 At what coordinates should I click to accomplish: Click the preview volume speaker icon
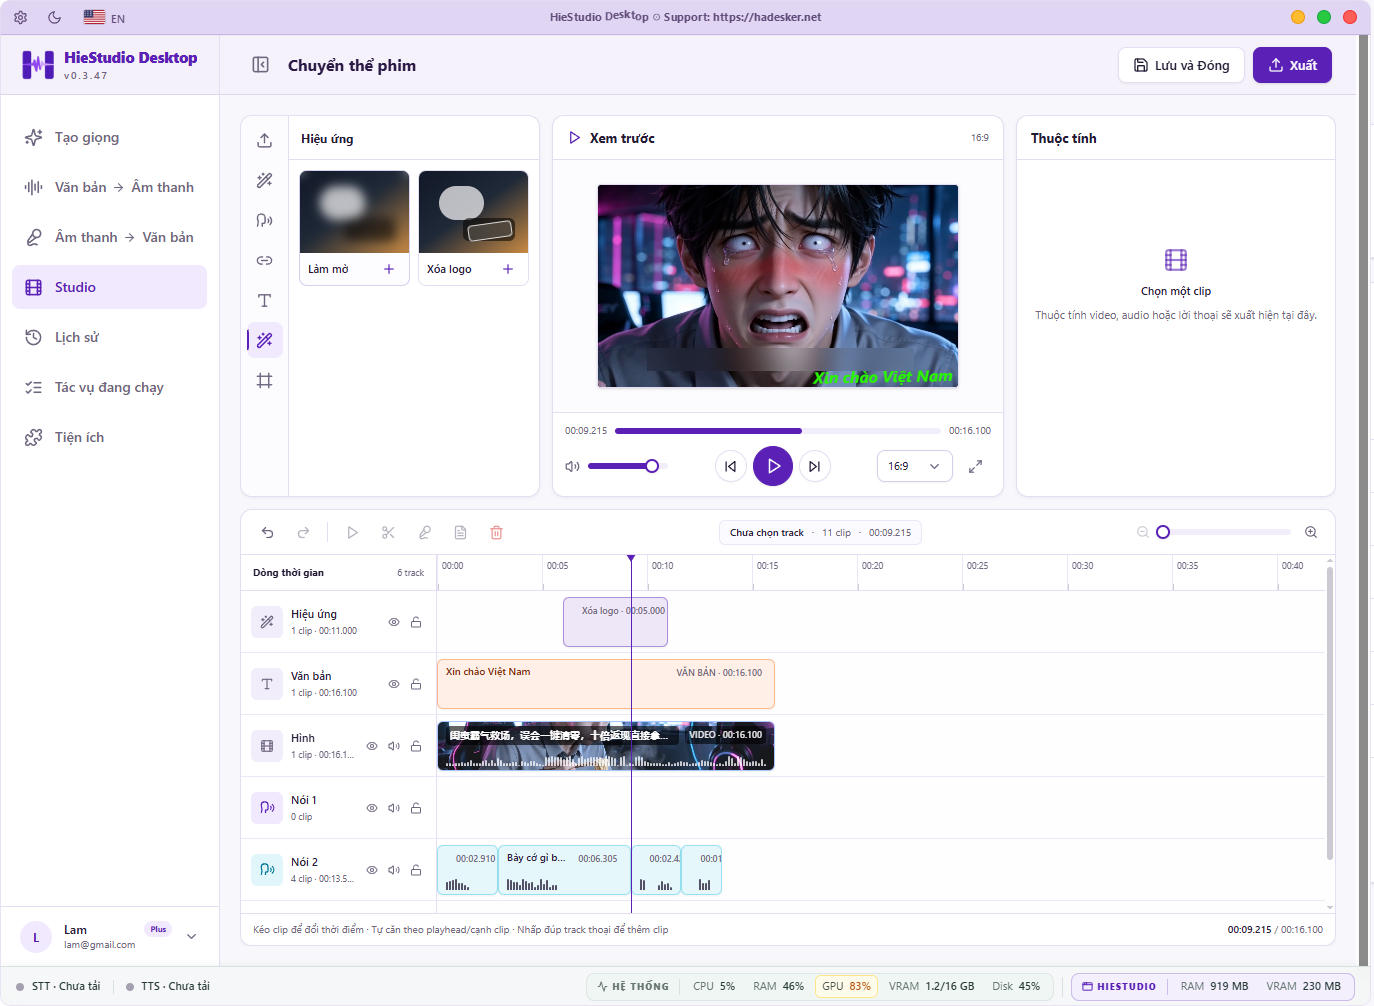tap(572, 466)
